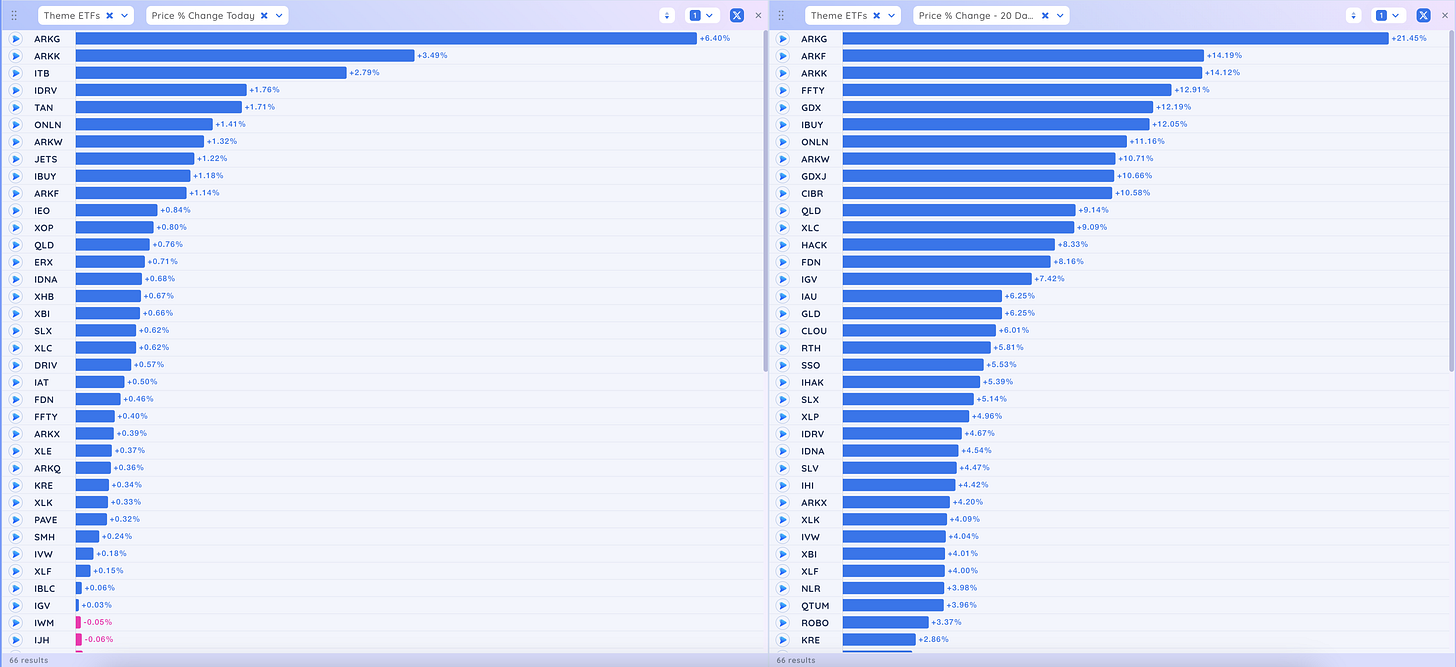Select the ONLN ticker in Today panel
Viewport: 1456px width, 667px height.
(x=47, y=125)
